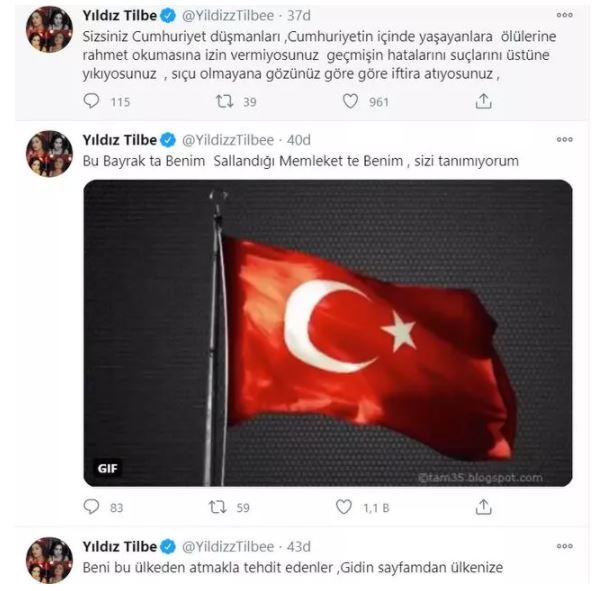Open more options on the 40d tweet

565,140
